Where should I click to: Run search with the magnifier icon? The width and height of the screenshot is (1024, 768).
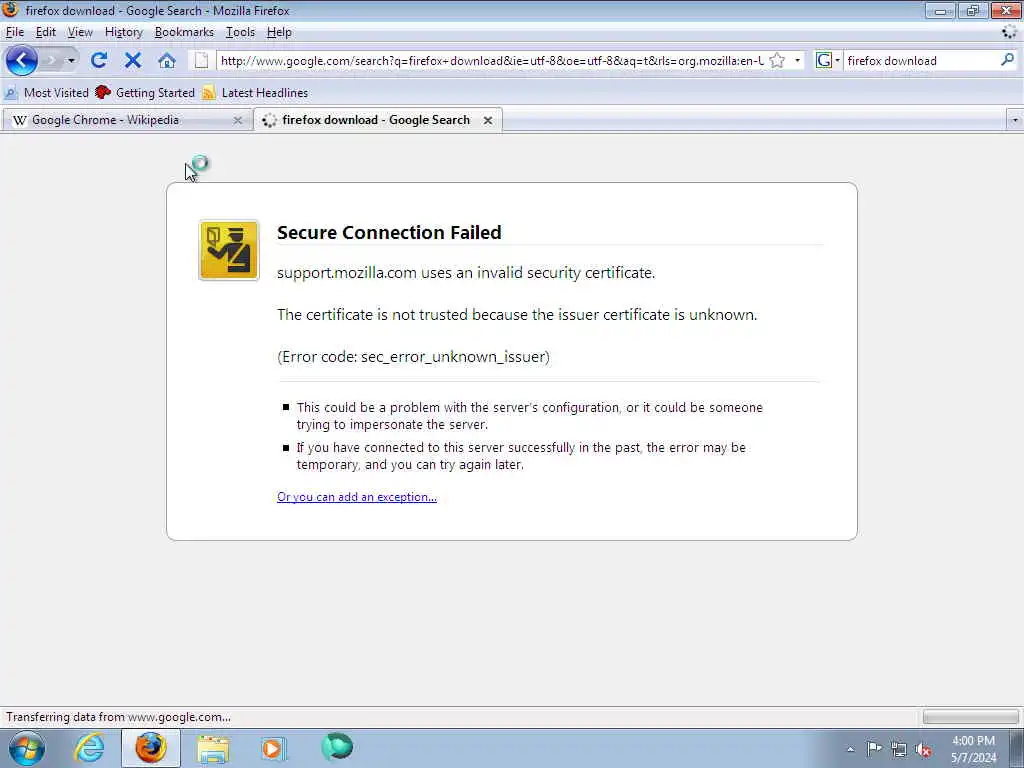(1008, 60)
